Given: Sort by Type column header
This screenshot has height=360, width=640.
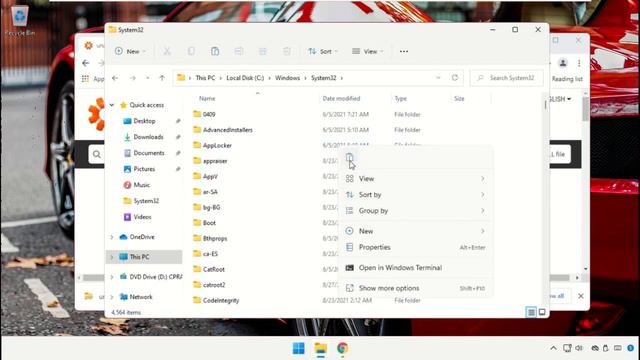Looking at the screenshot, I should 400,98.
